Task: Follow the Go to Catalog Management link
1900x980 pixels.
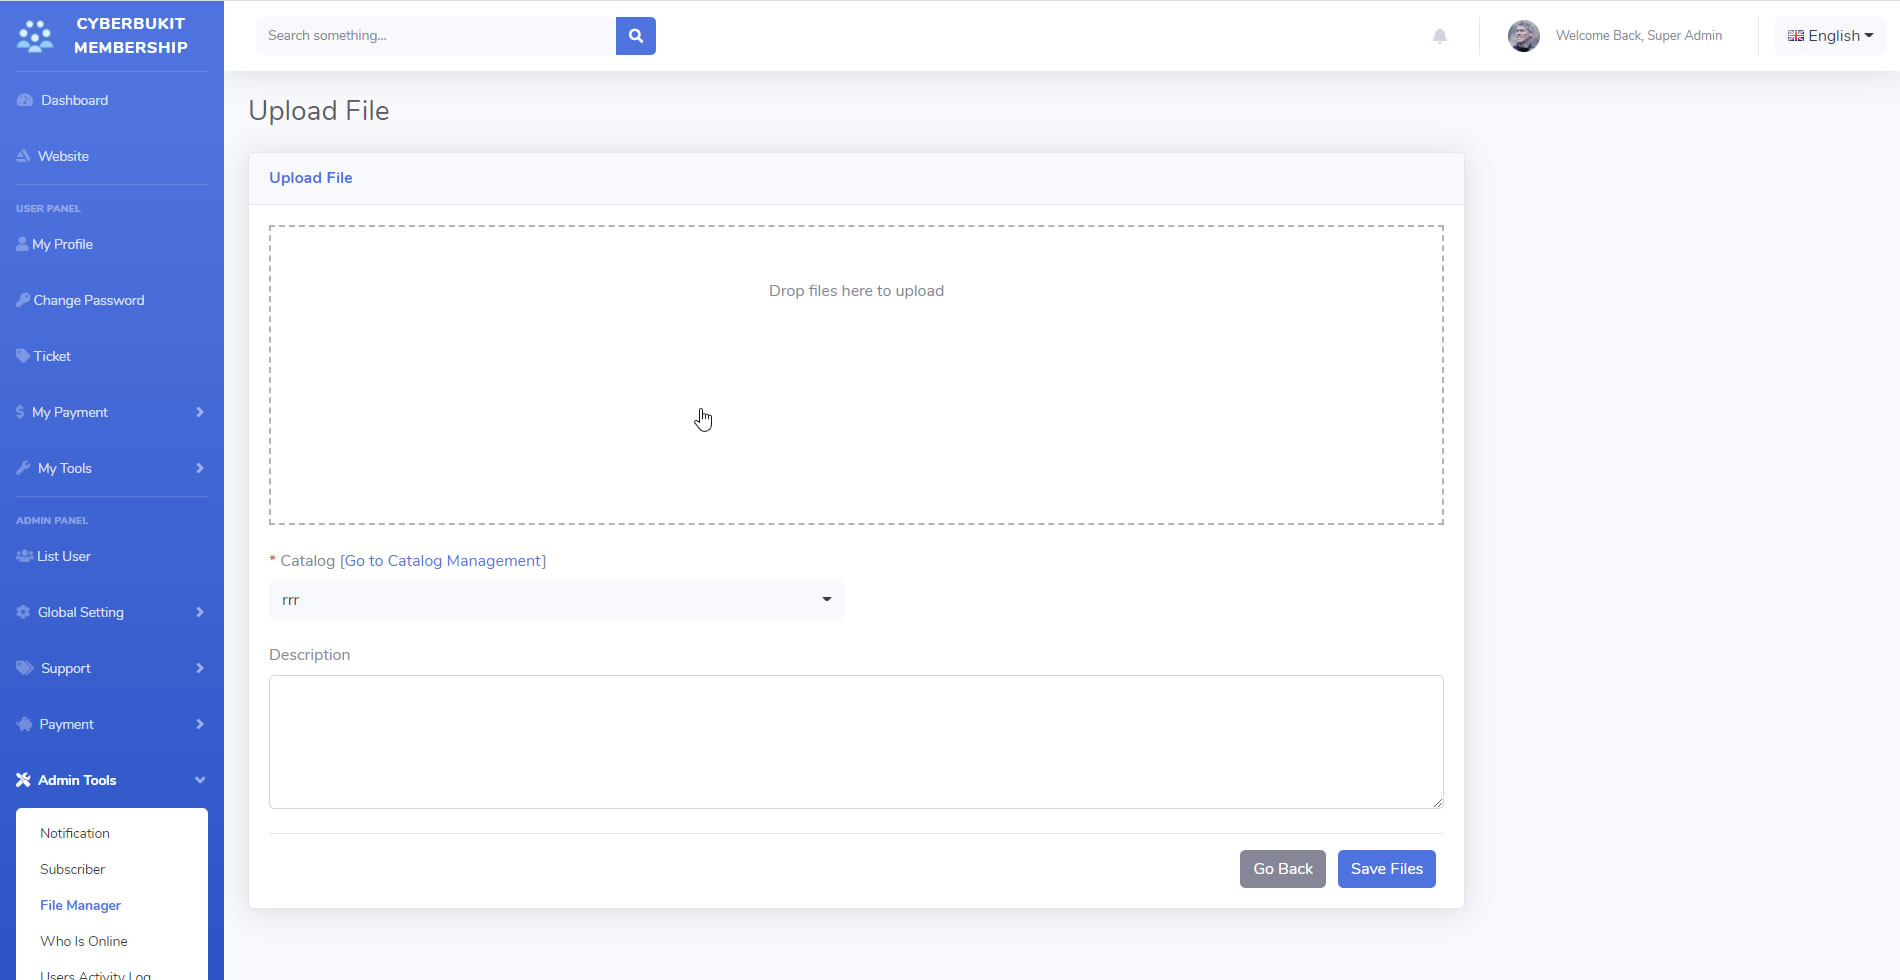Action: [443, 560]
